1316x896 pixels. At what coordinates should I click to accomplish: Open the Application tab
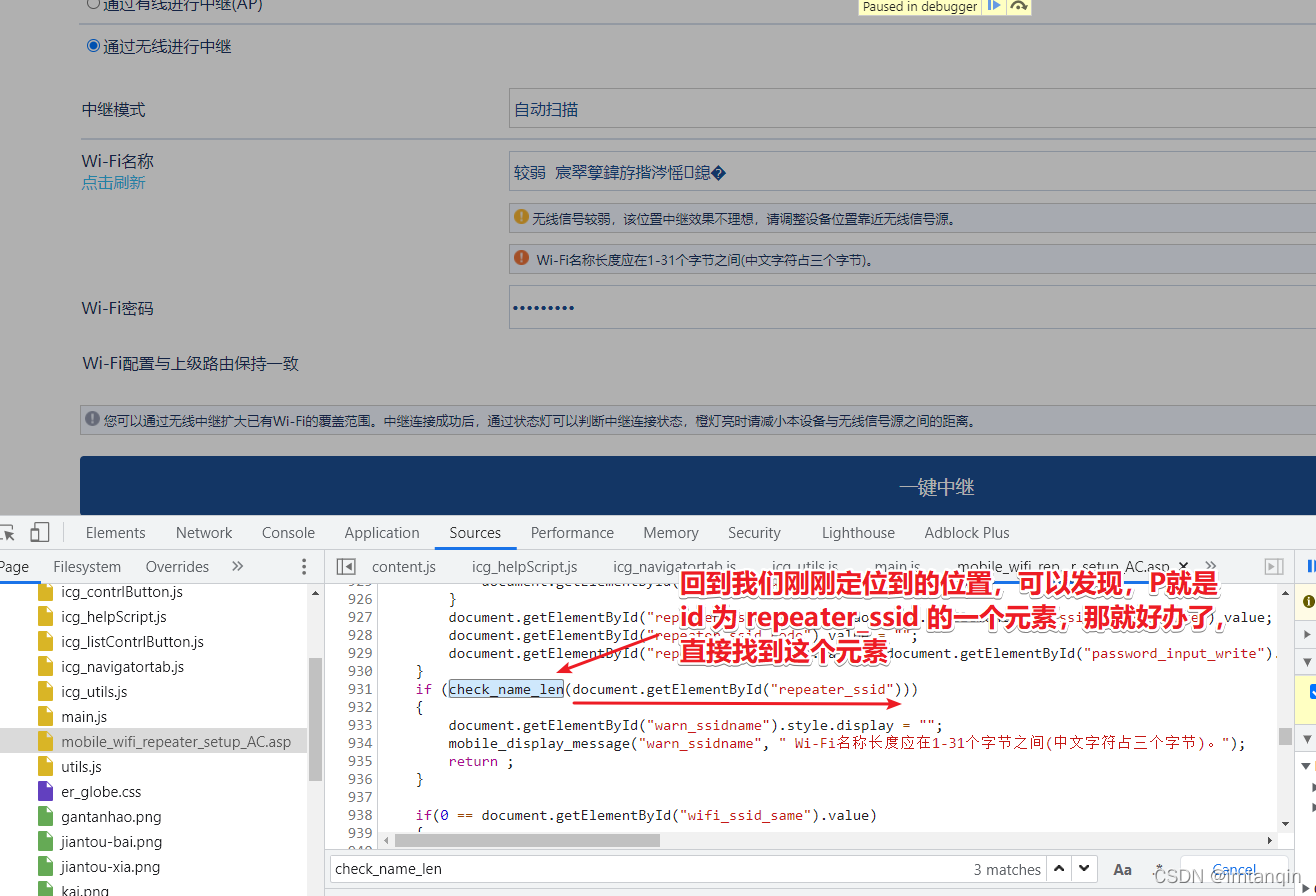pos(382,533)
